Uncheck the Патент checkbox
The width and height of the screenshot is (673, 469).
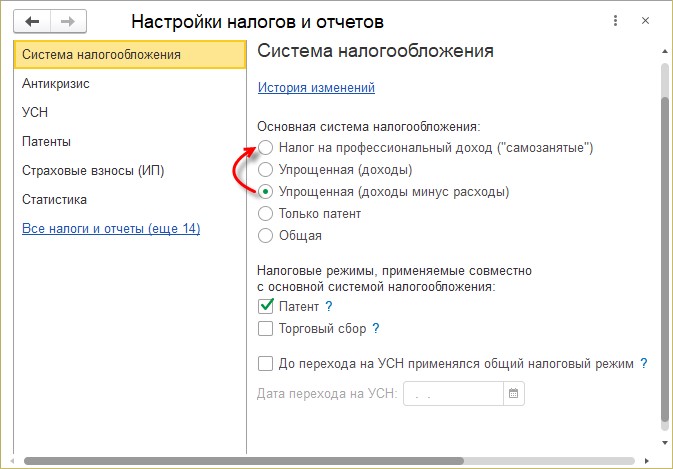point(265,306)
